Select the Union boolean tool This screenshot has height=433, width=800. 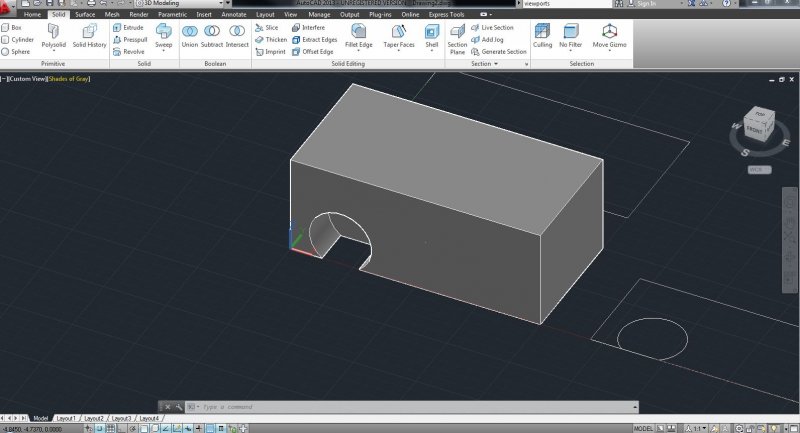[x=189, y=36]
